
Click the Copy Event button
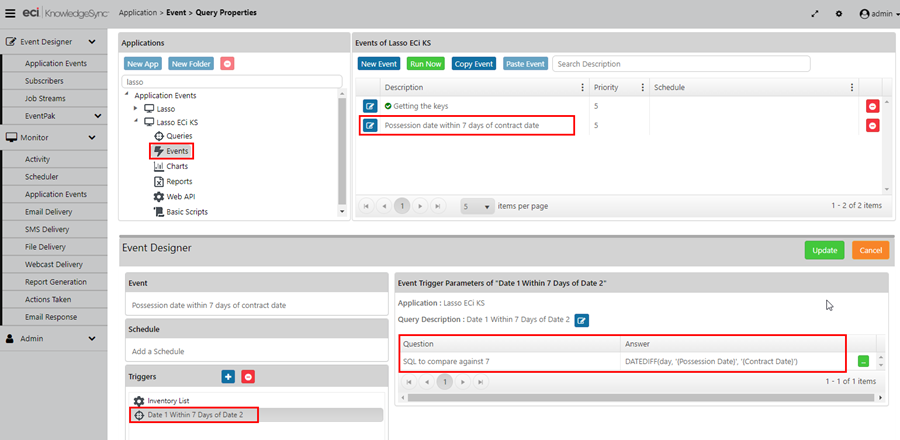click(x=474, y=64)
